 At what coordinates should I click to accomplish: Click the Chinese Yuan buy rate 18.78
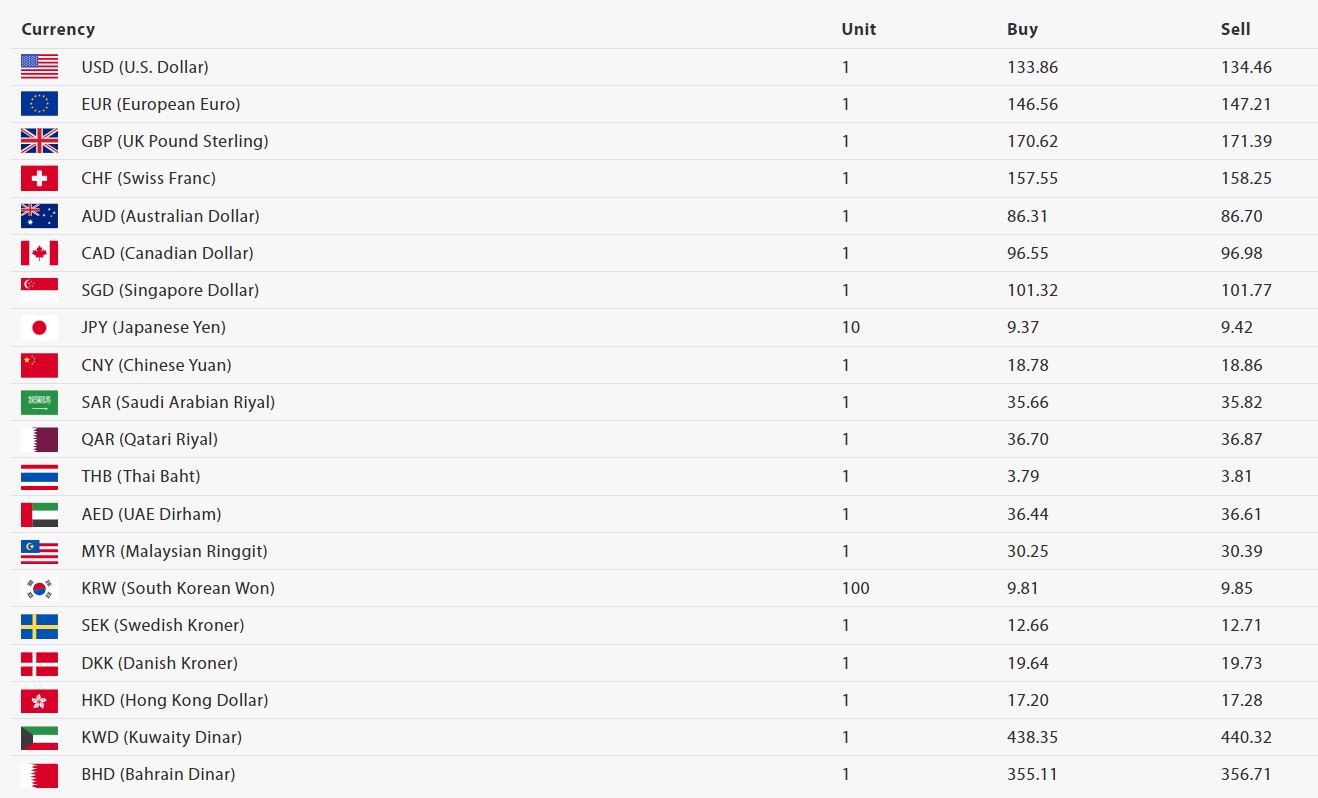coord(1027,365)
